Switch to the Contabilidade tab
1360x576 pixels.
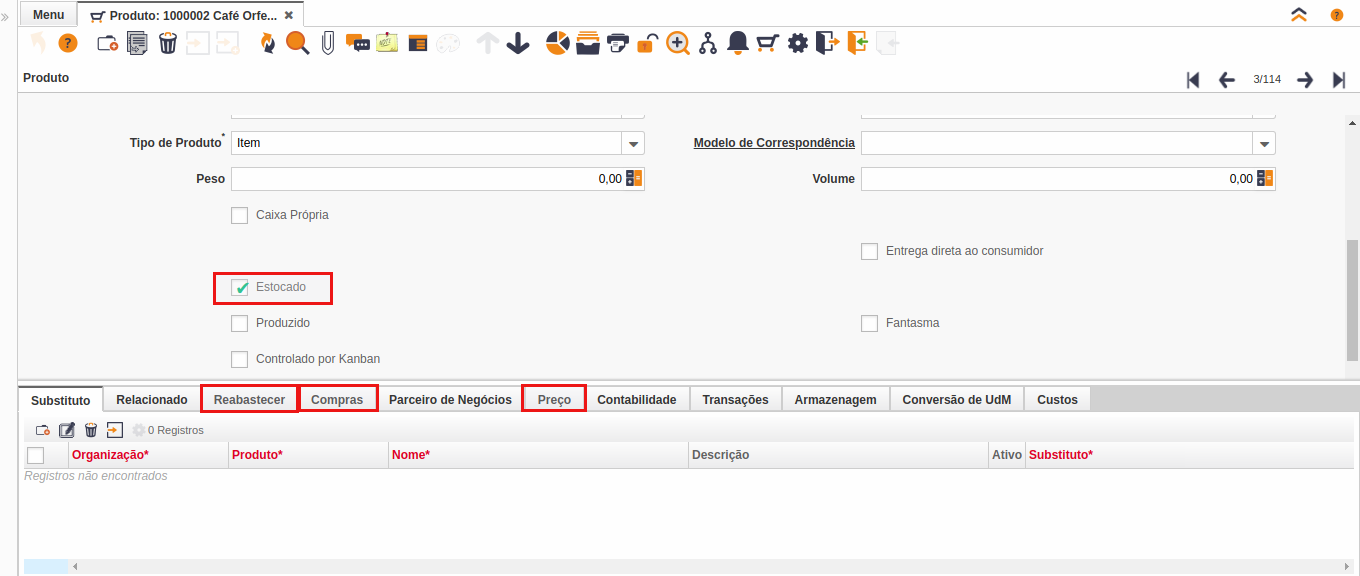tap(636, 400)
